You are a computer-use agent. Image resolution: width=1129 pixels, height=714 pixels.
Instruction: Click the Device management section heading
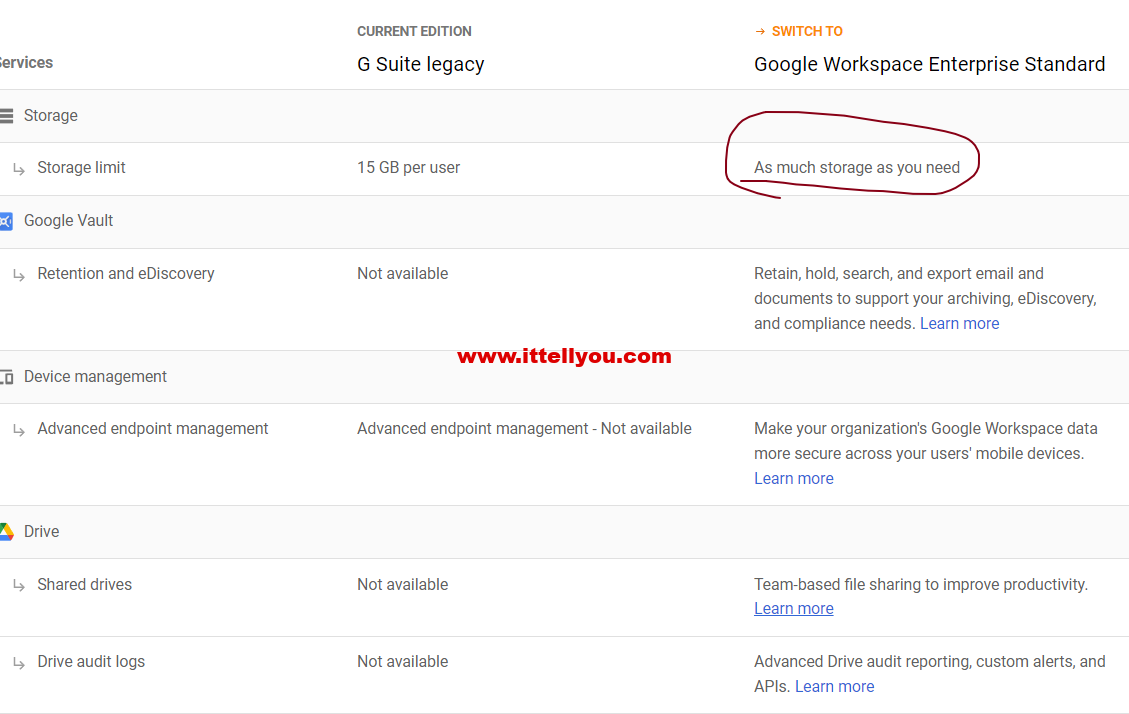click(x=95, y=376)
